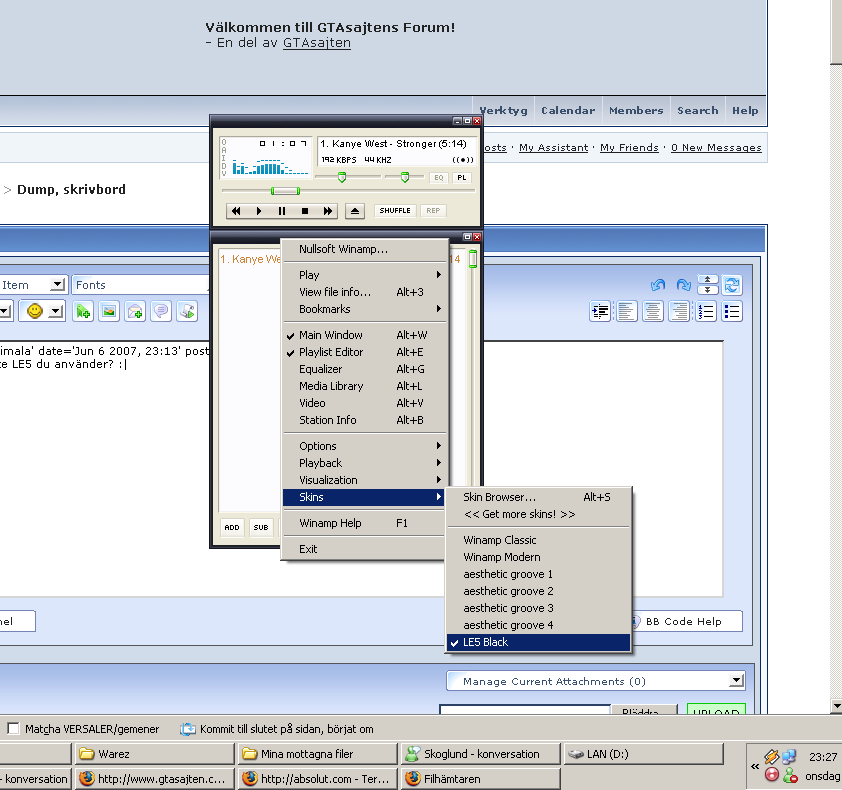Viewport: 842px width, 790px height.
Task: Expand the Visualization submenu
Action: 364,480
